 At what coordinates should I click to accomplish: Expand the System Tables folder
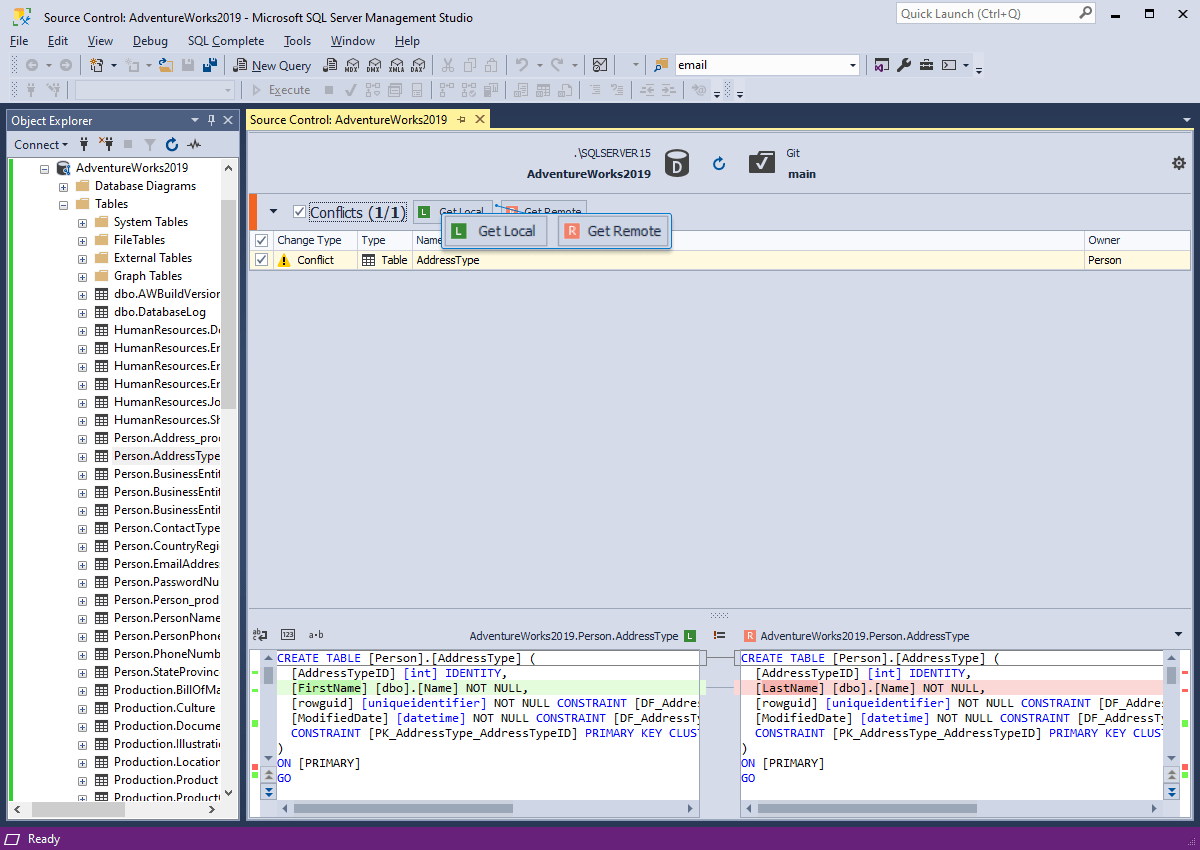pos(83,222)
